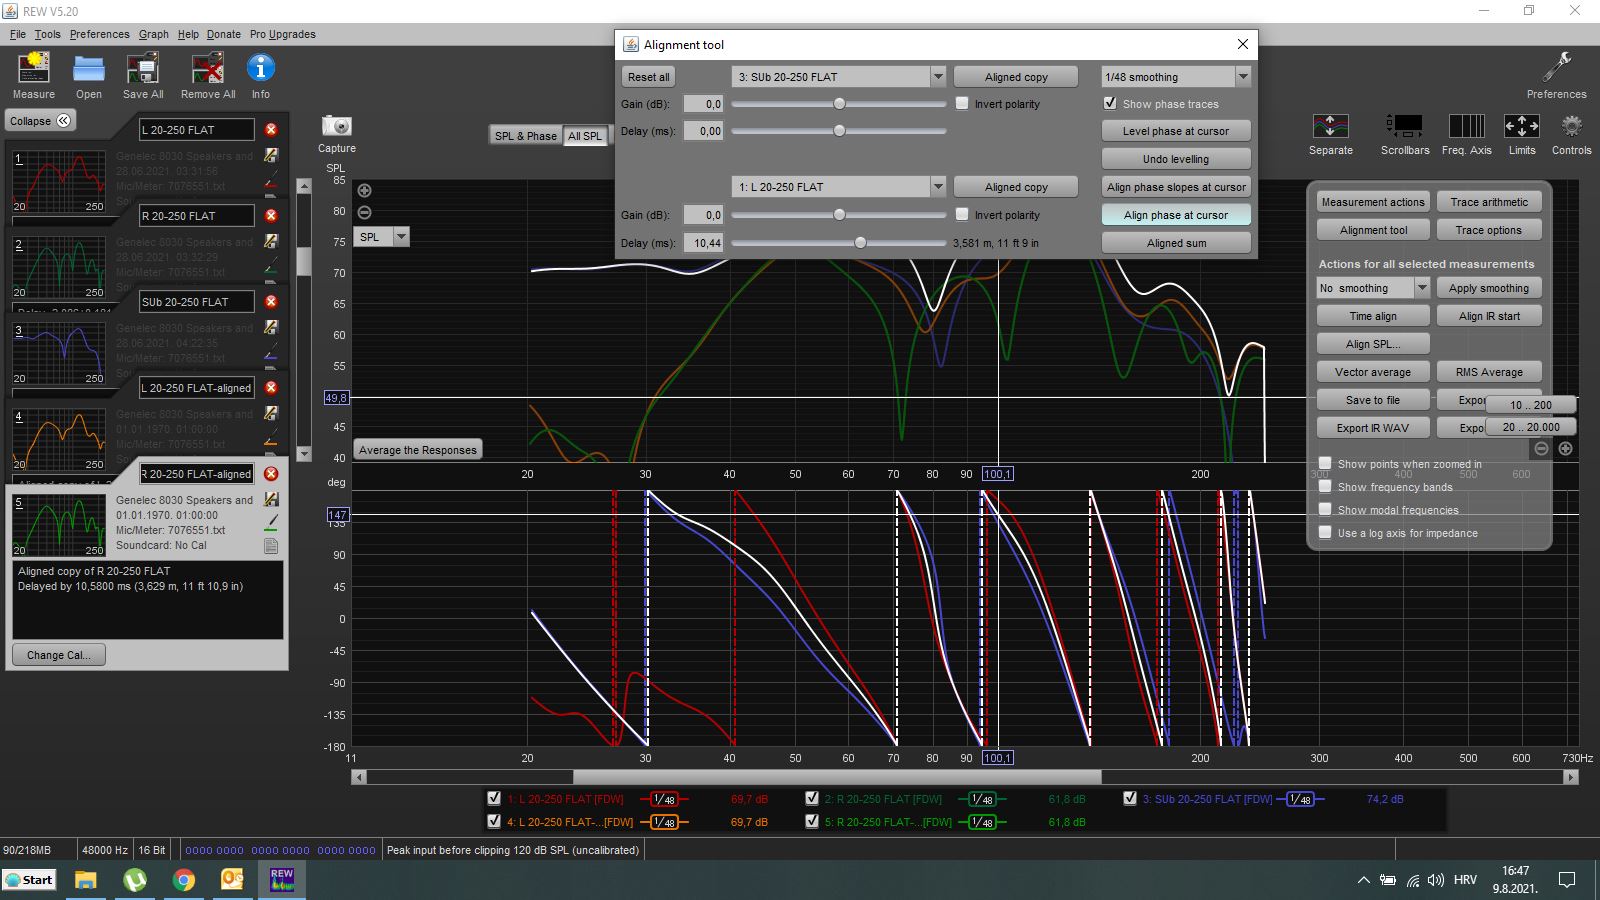Open the 3: SUb 20-250 FLAT measurement dropdown
1600x900 pixels.
(x=938, y=77)
